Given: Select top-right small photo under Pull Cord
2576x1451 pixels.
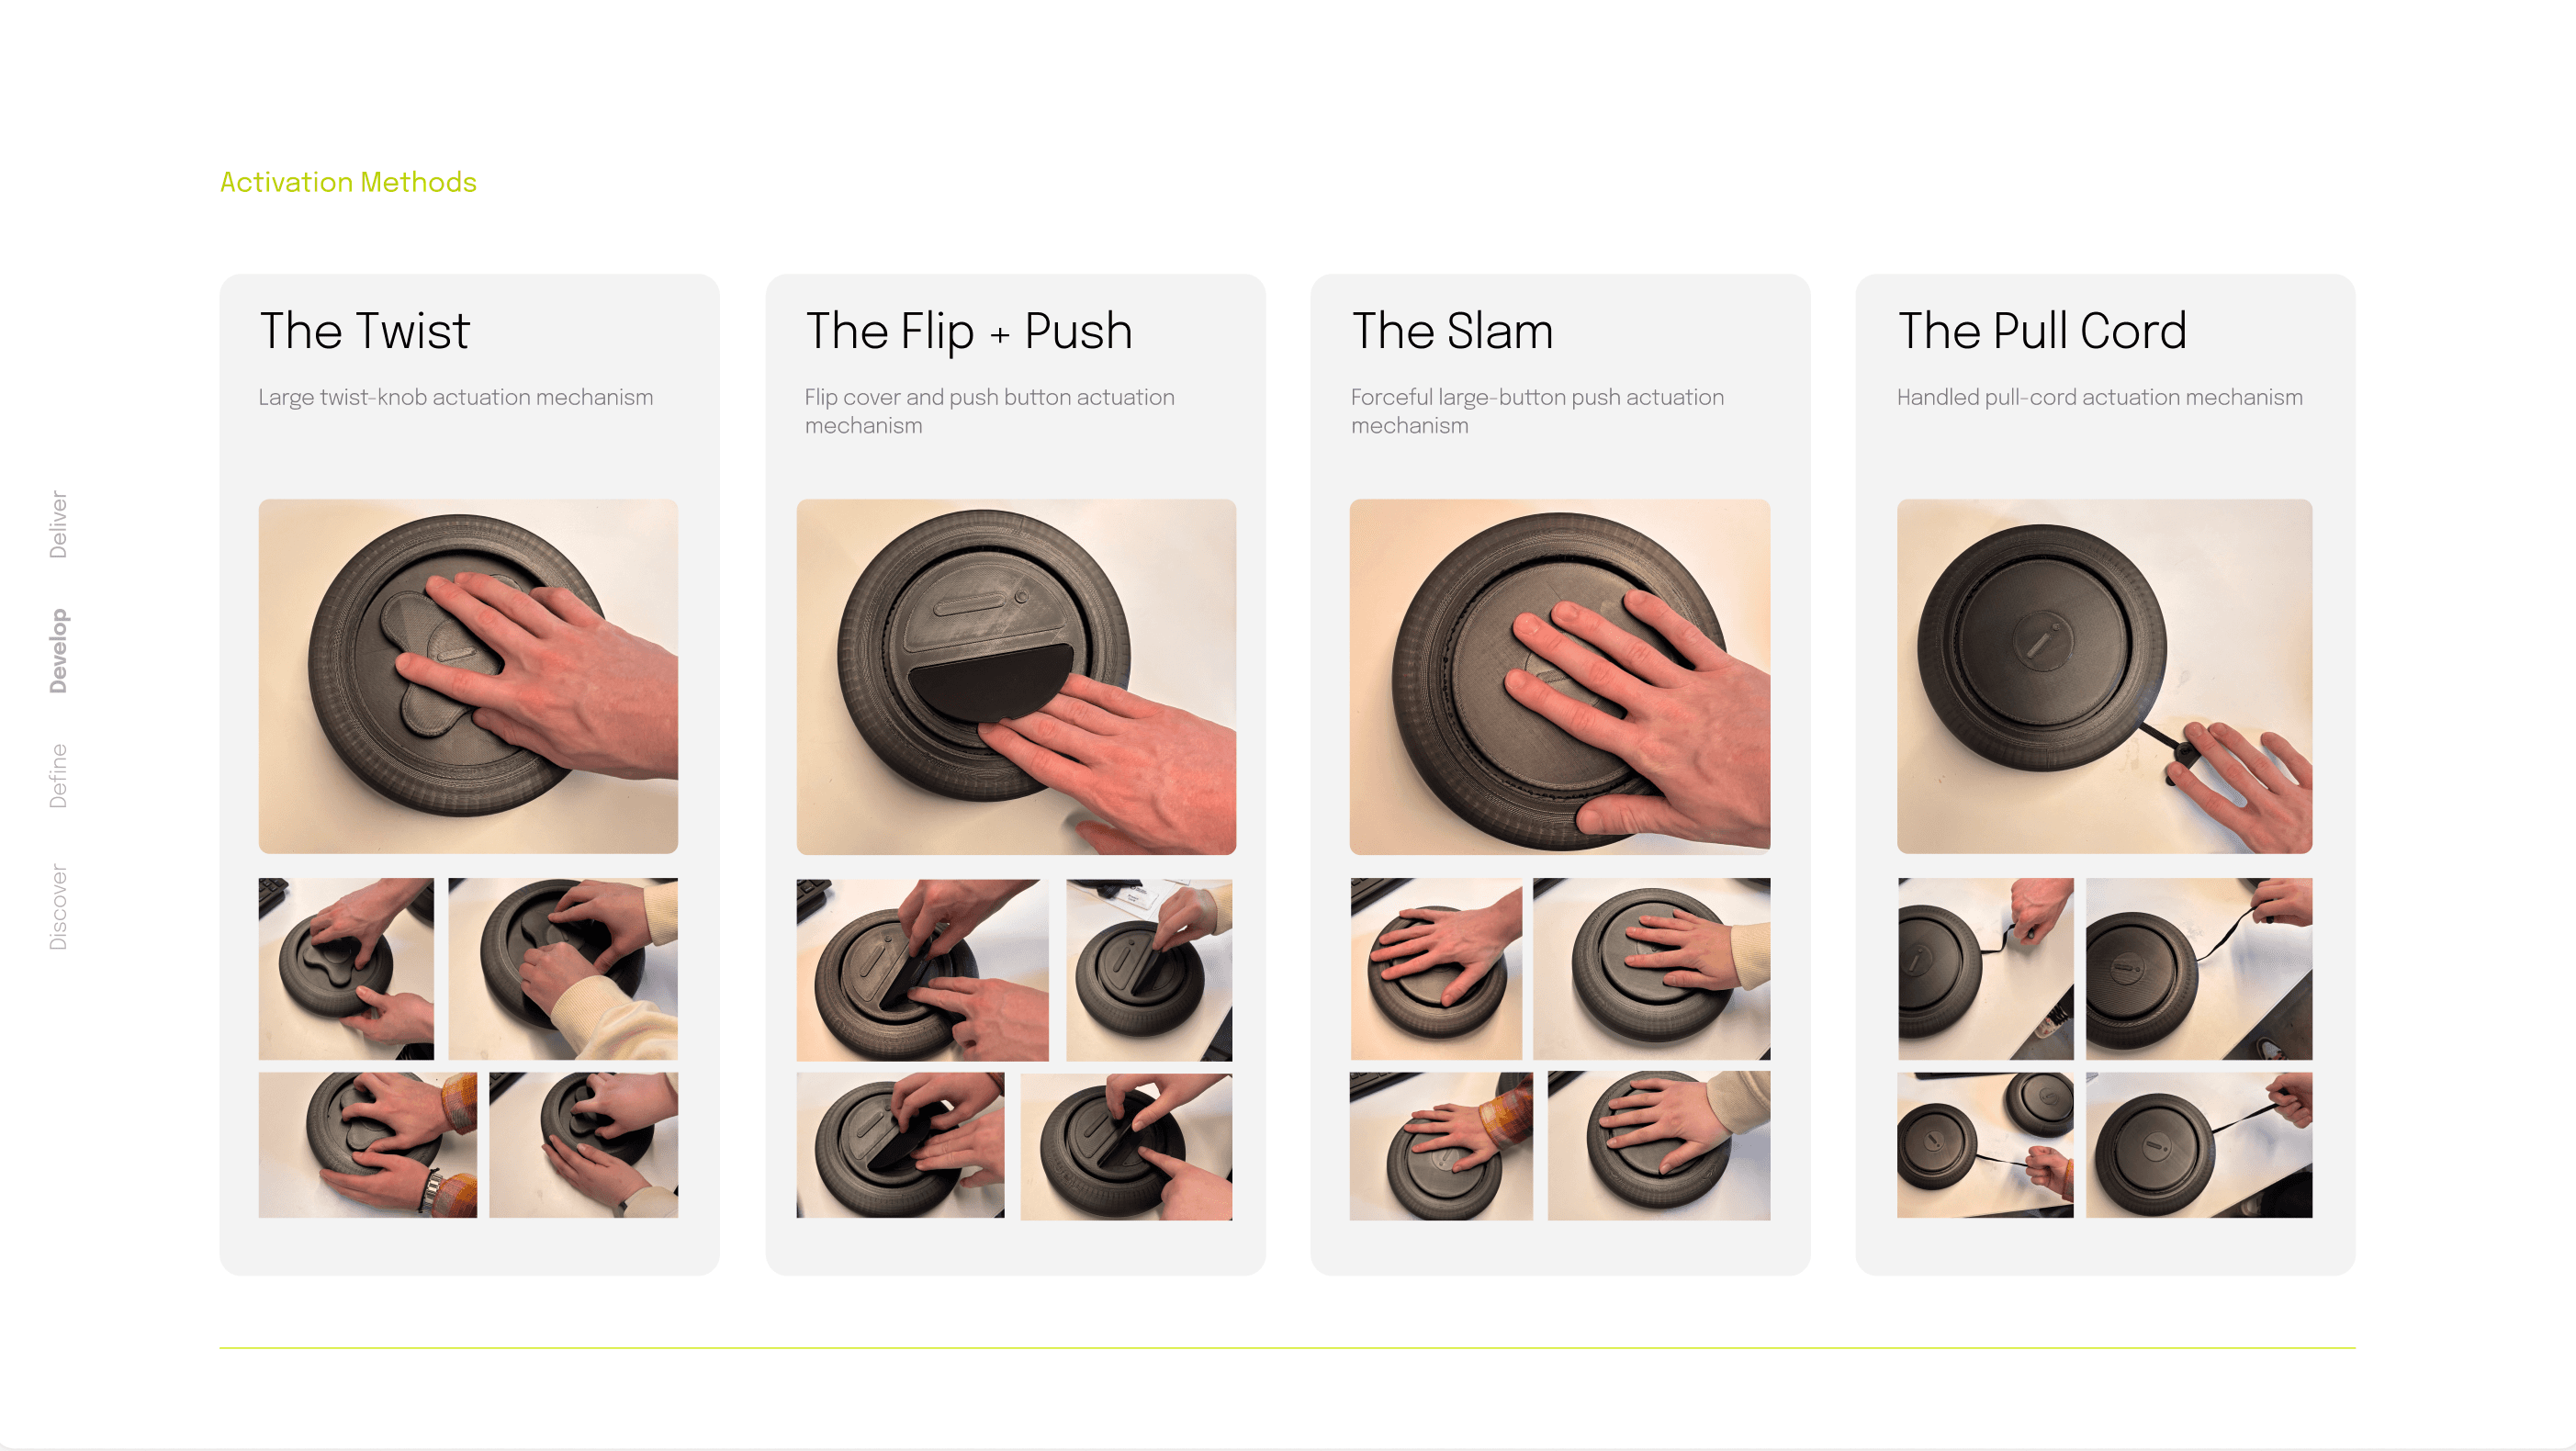Looking at the screenshot, I should coord(2199,969).
